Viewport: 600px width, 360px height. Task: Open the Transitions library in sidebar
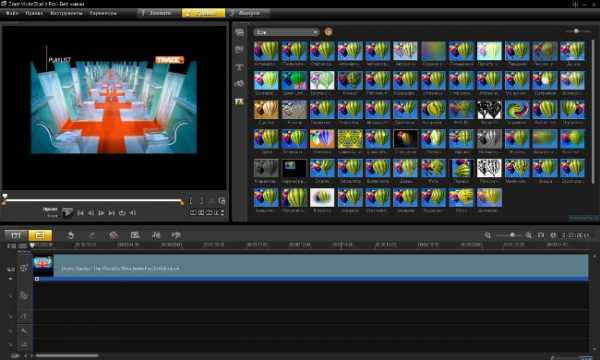tap(239, 50)
